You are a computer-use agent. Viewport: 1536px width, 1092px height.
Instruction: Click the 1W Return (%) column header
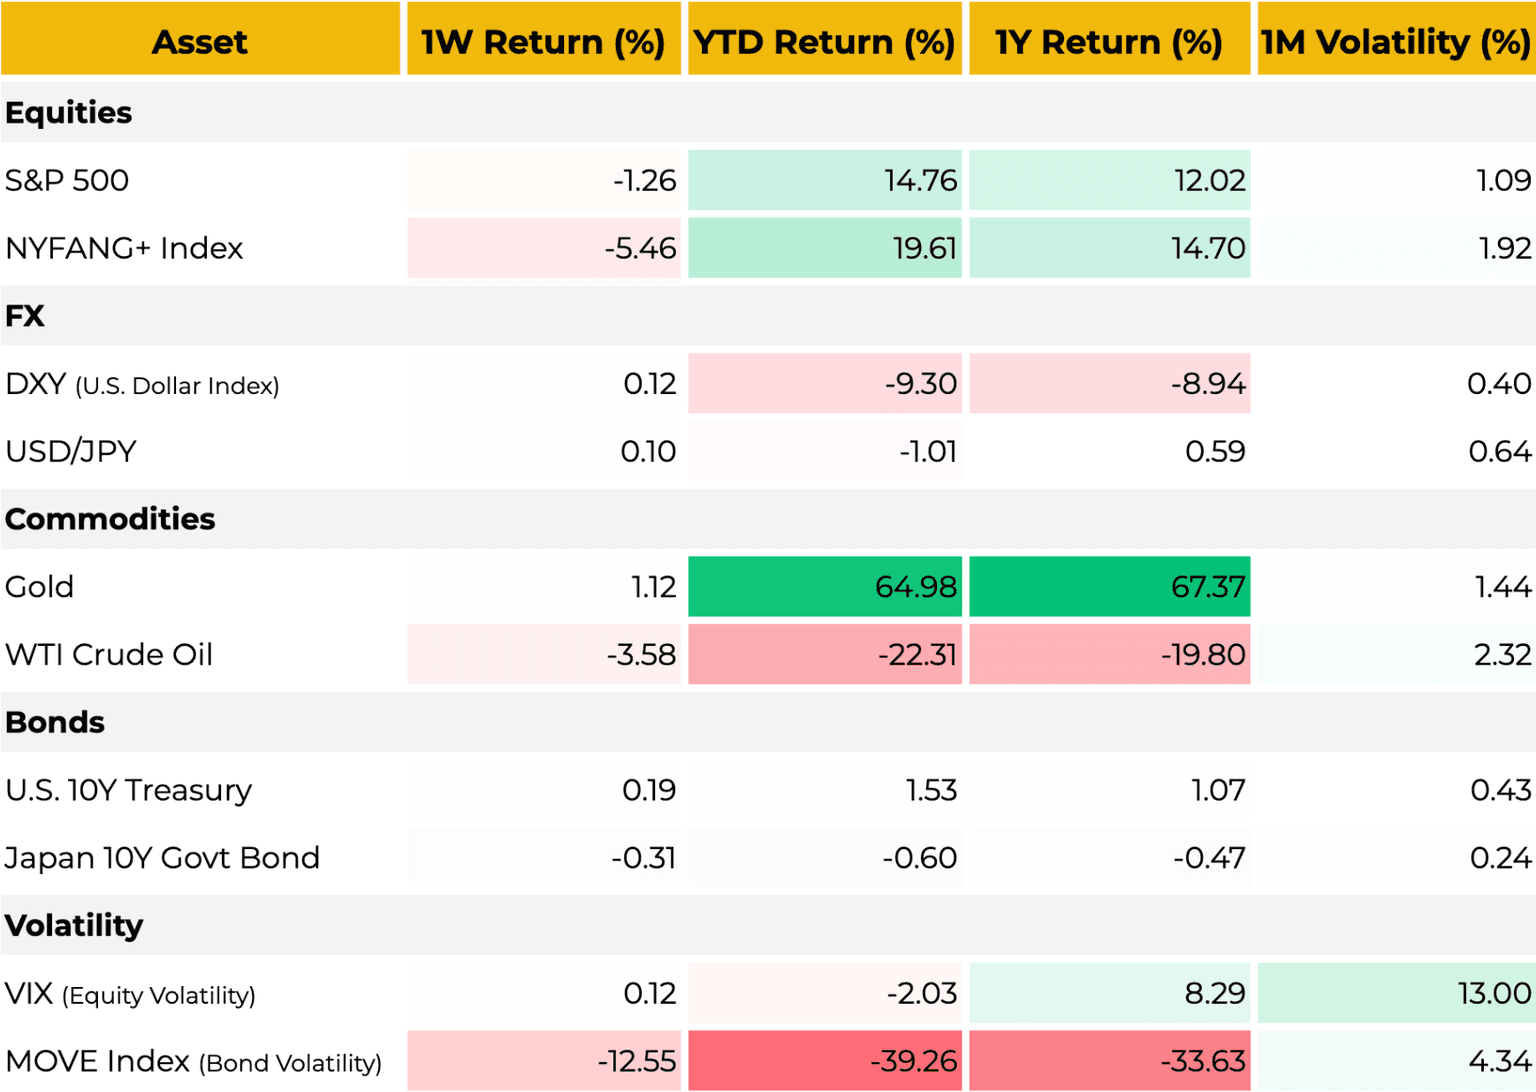(543, 41)
